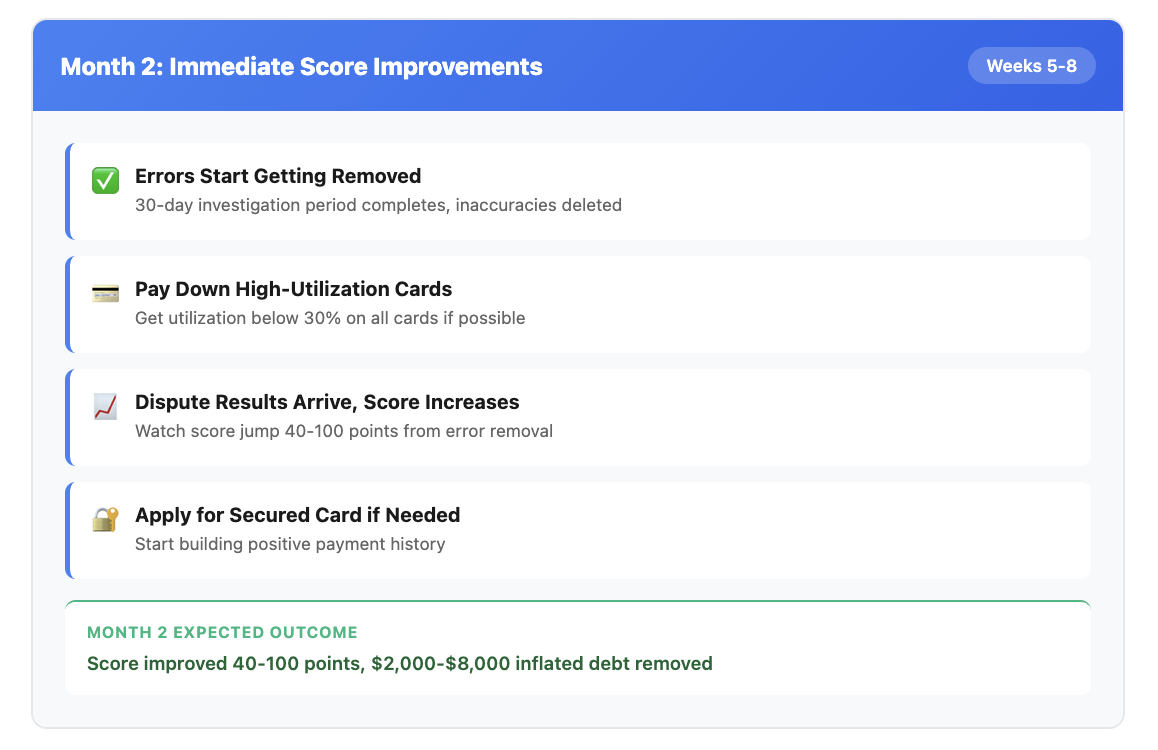
Task: Select the Month 2: Immediate Score Improvements heading
Action: (x=301, y=66)
